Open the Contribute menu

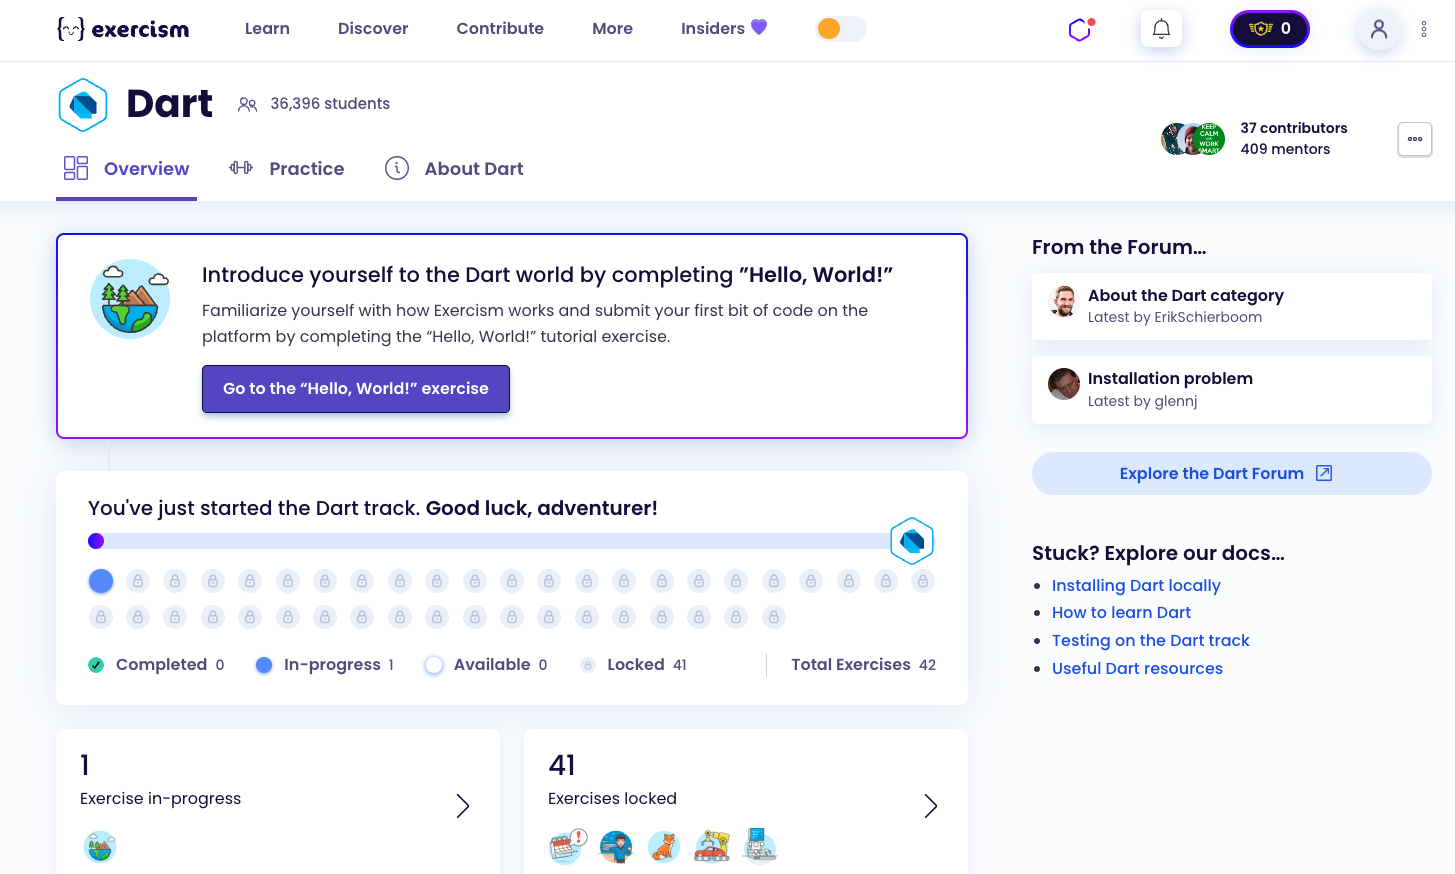coord(500,29)
